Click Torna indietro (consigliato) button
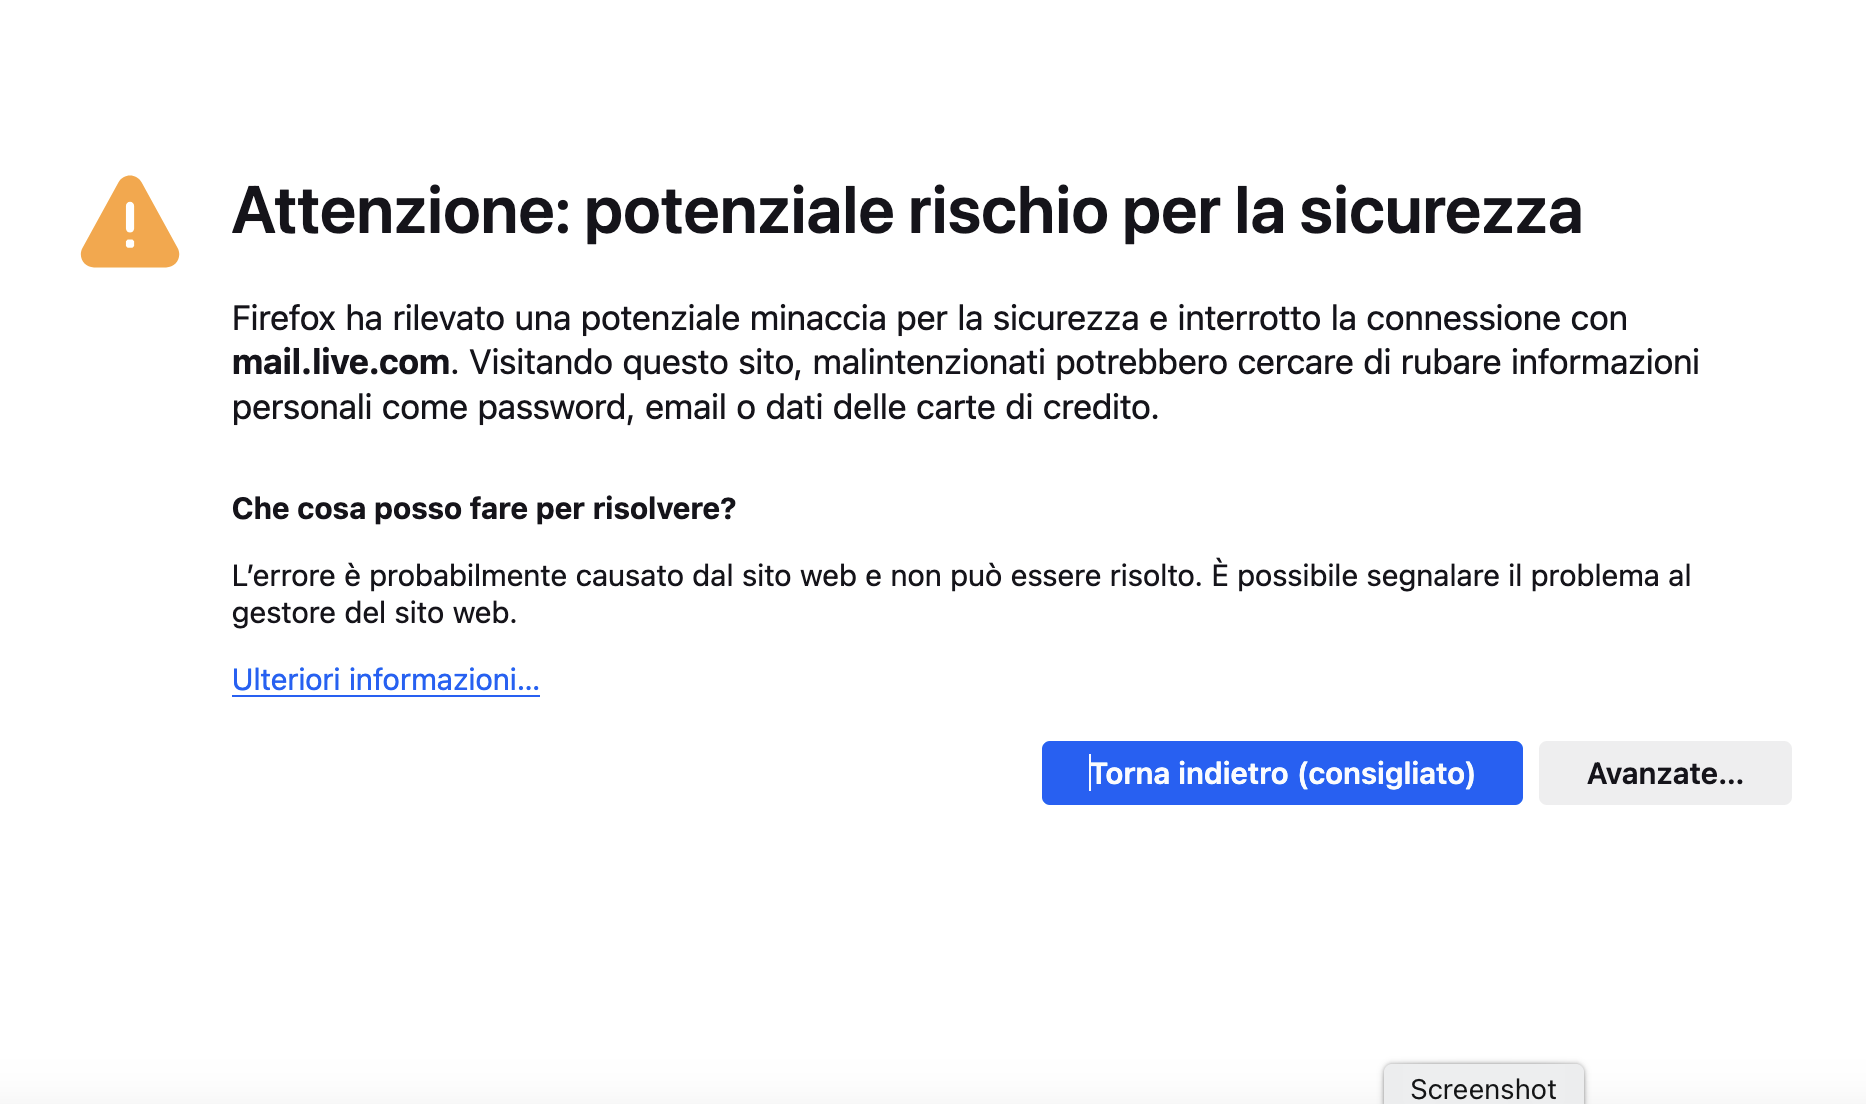The width and height of the screenshot is (1866, 1104). point(1282,773)
